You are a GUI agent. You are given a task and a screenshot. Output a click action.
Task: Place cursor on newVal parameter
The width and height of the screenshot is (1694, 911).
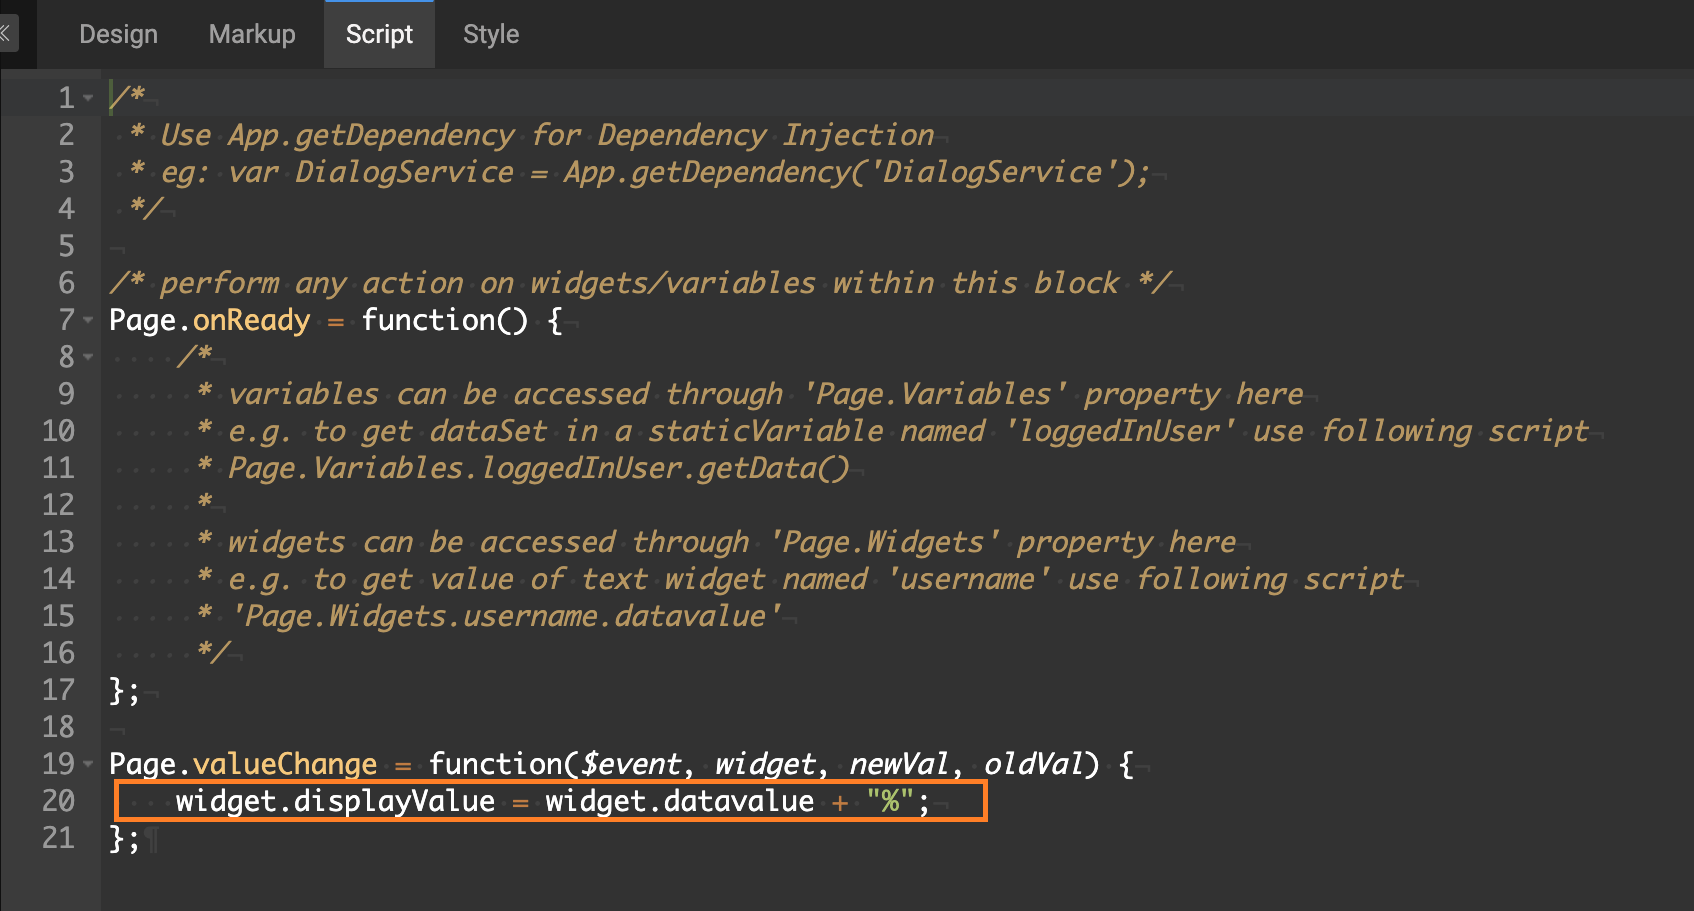coord(898,765)
